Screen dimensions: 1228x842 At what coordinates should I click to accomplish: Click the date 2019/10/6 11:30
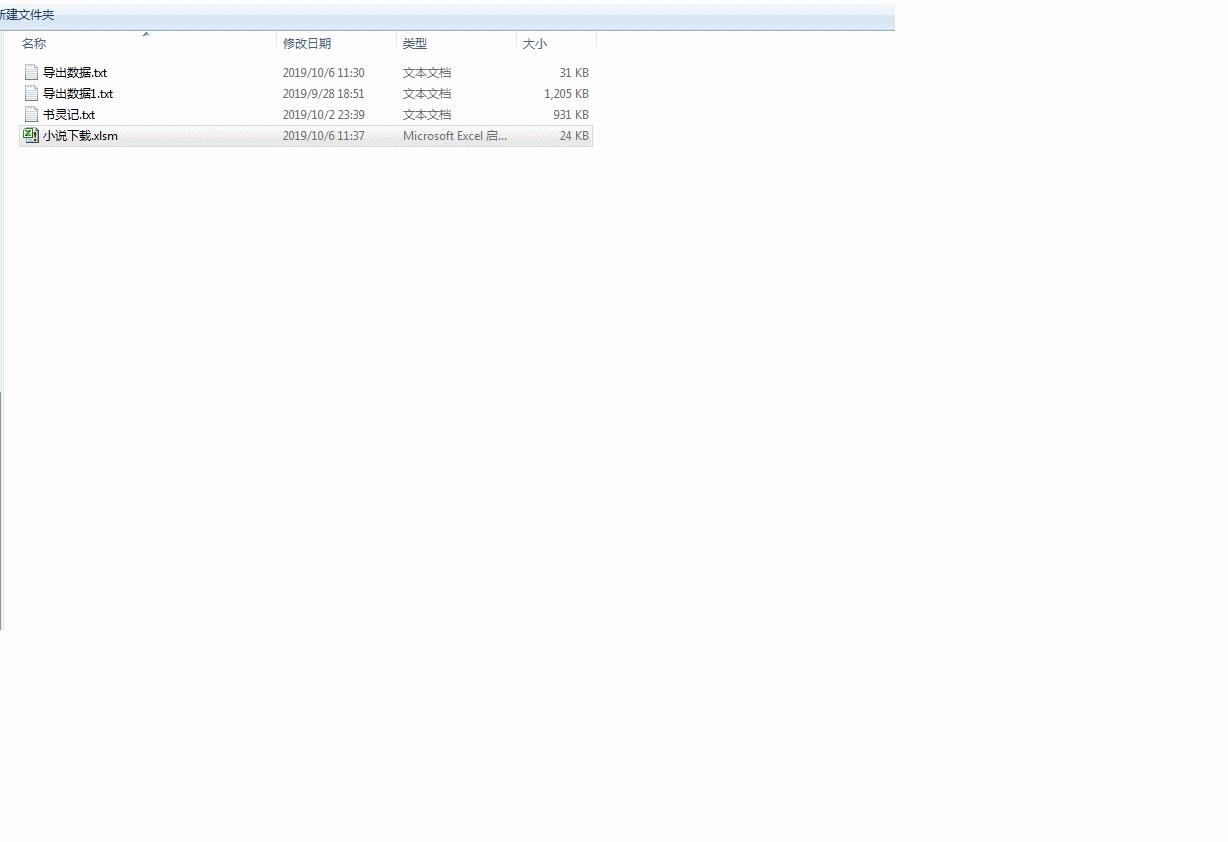coord(323,73)
